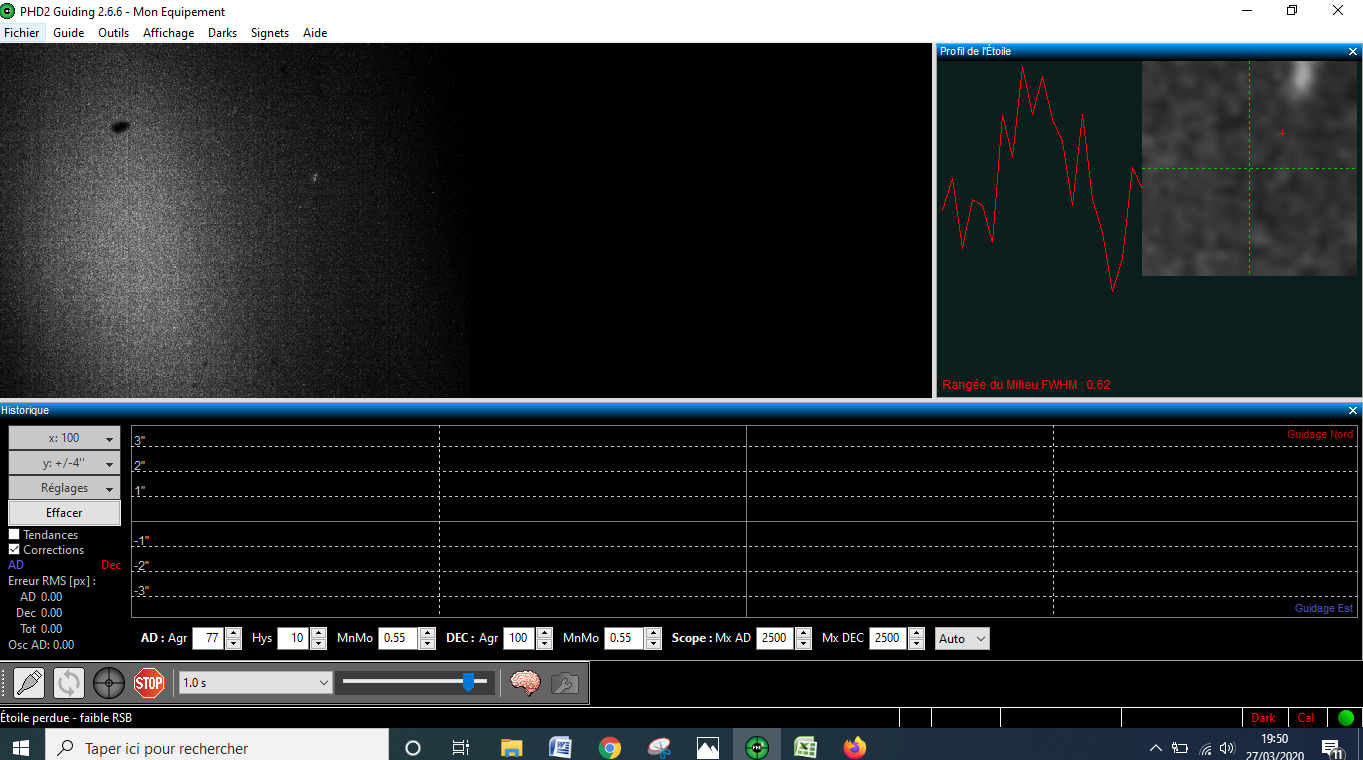Click the crosshair begin-guiding icon
Screen dimensions: 1363x760
point(109,683)
